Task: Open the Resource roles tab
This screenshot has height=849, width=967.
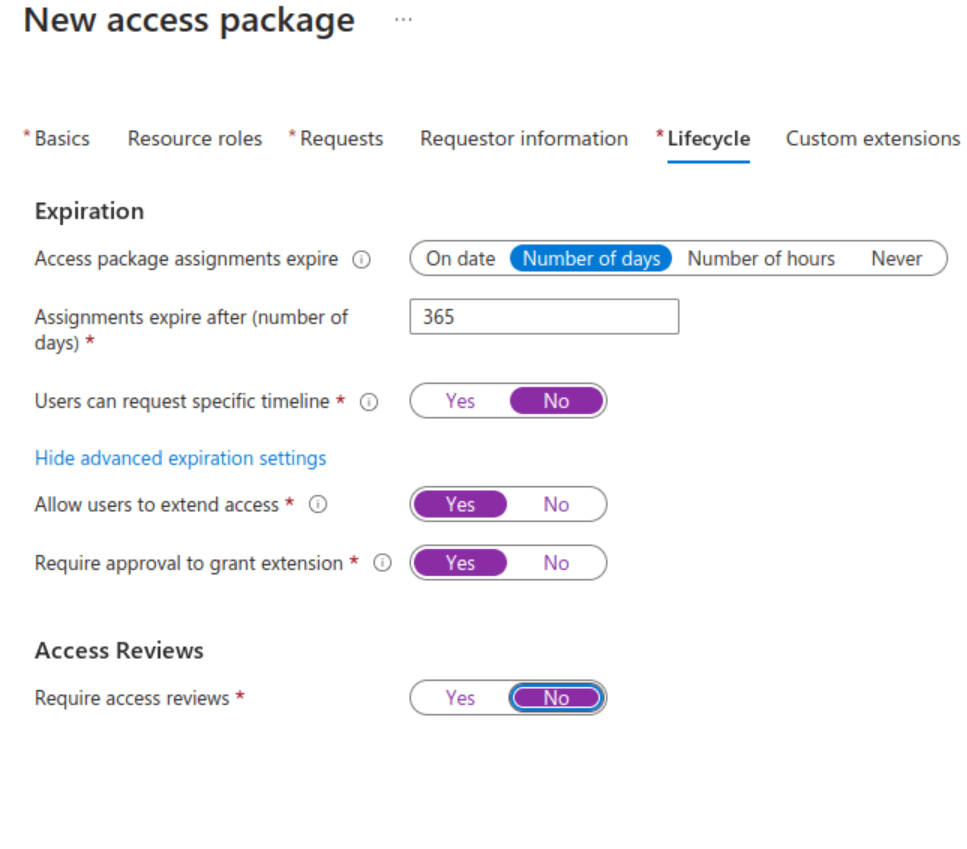Action: (x=195, y=139)
